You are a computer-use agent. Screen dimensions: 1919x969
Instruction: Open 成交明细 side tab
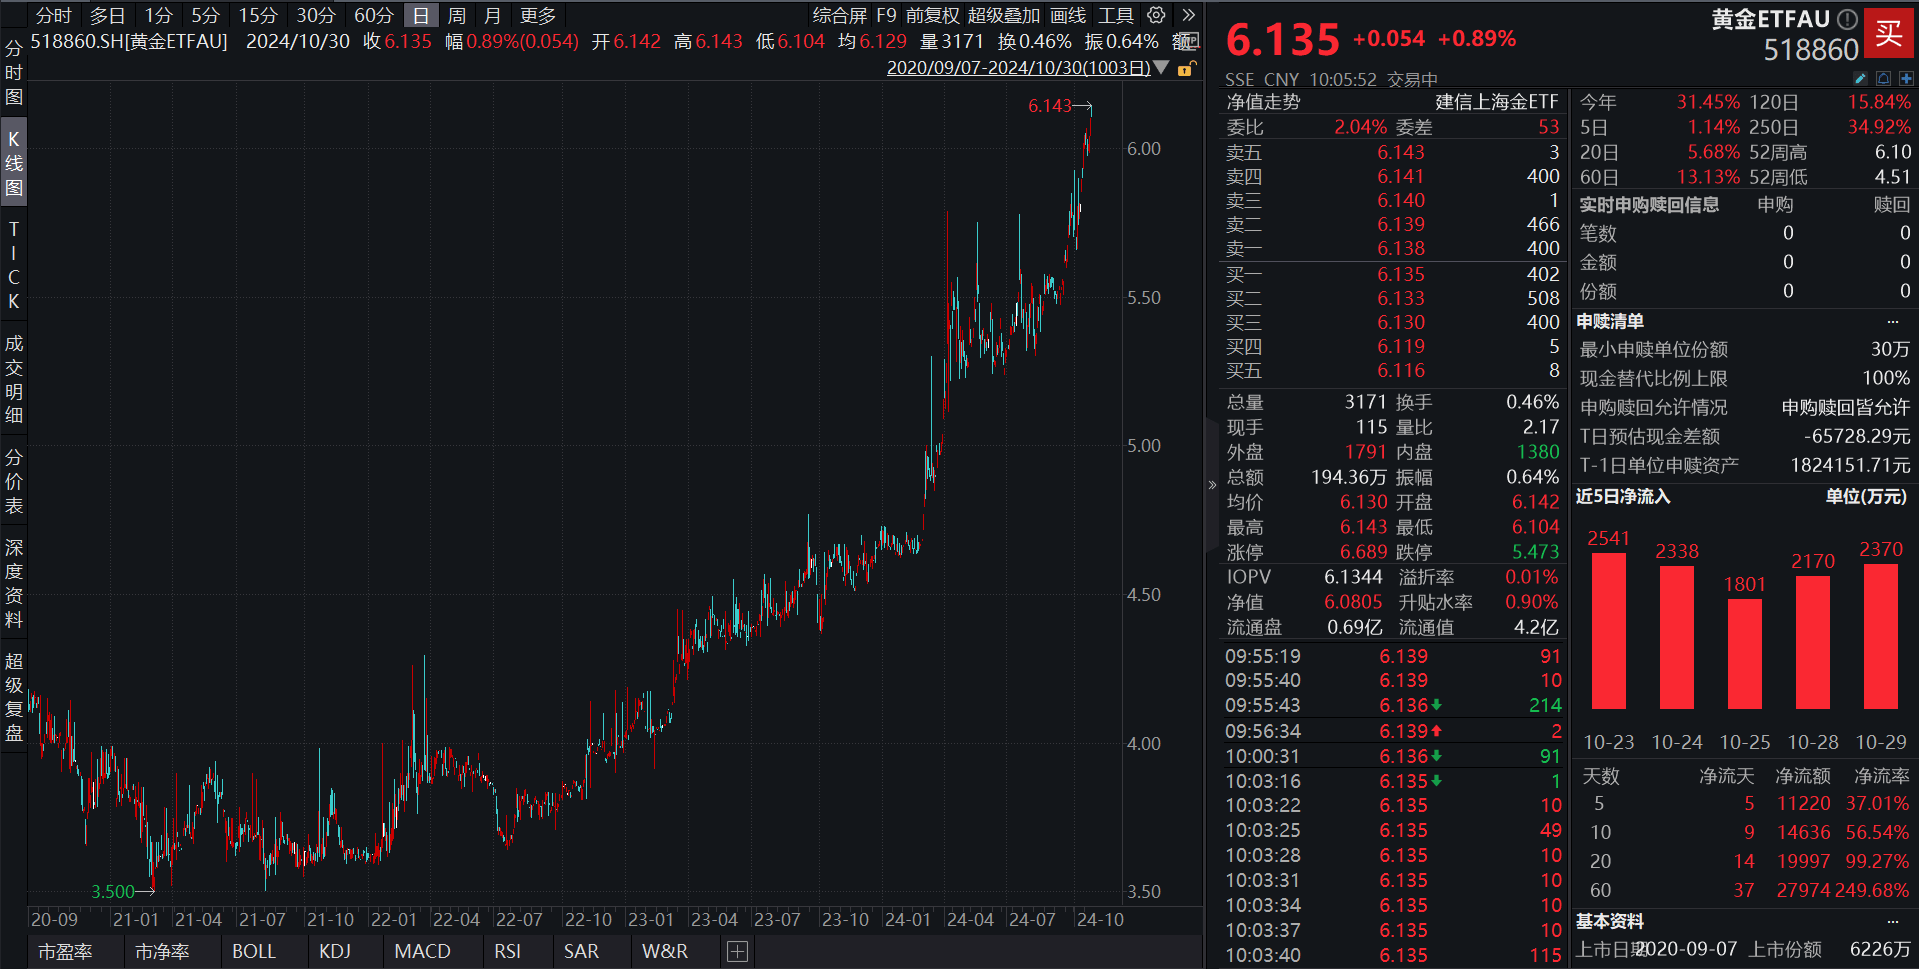(14, 379)
